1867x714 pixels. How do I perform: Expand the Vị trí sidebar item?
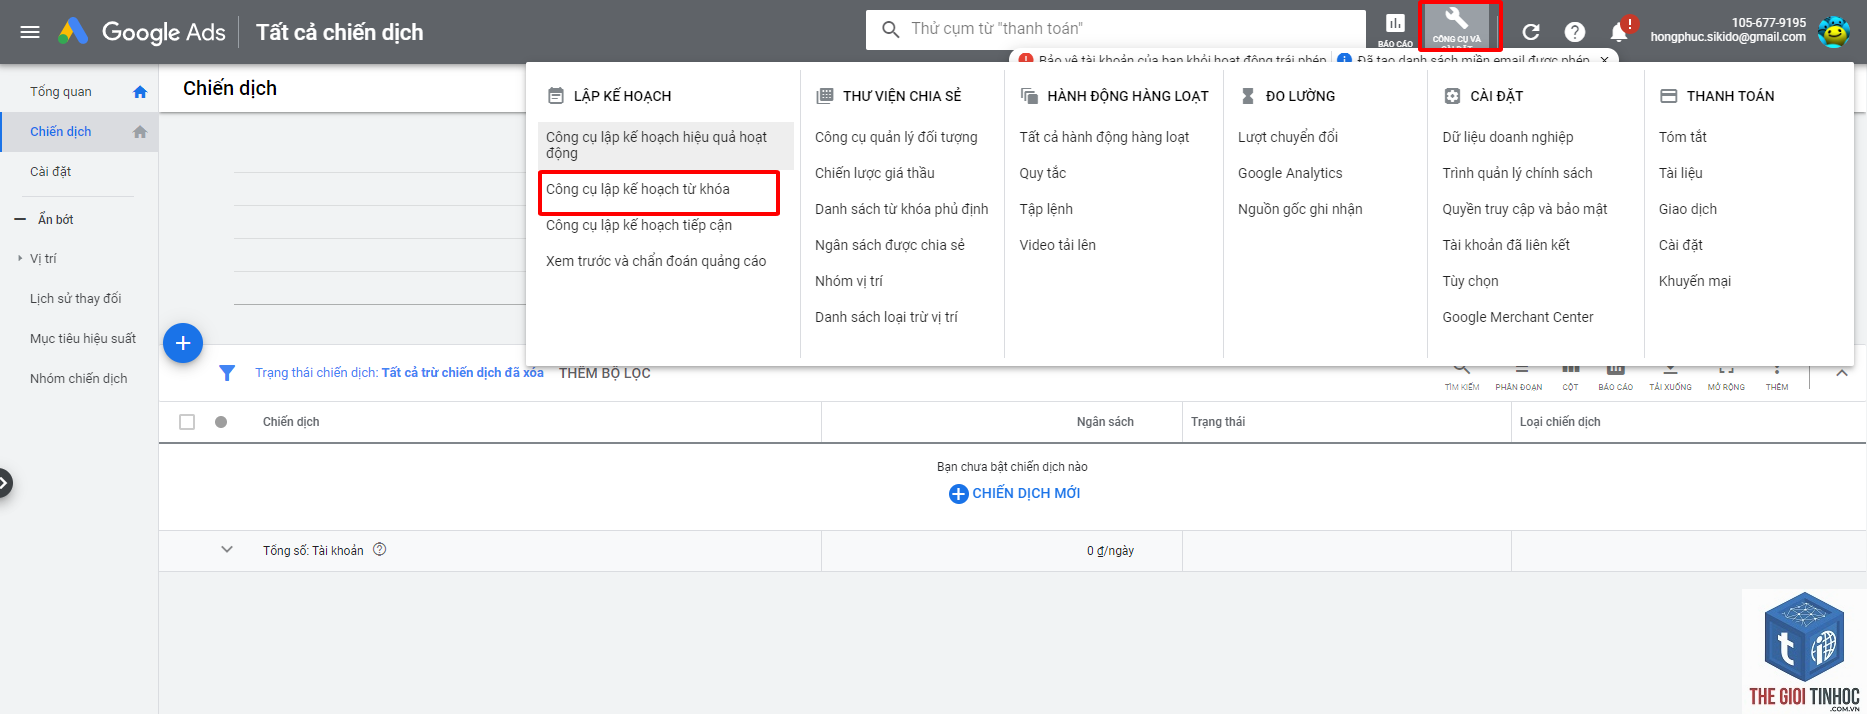pyautogui.click(x=20, y=258)
